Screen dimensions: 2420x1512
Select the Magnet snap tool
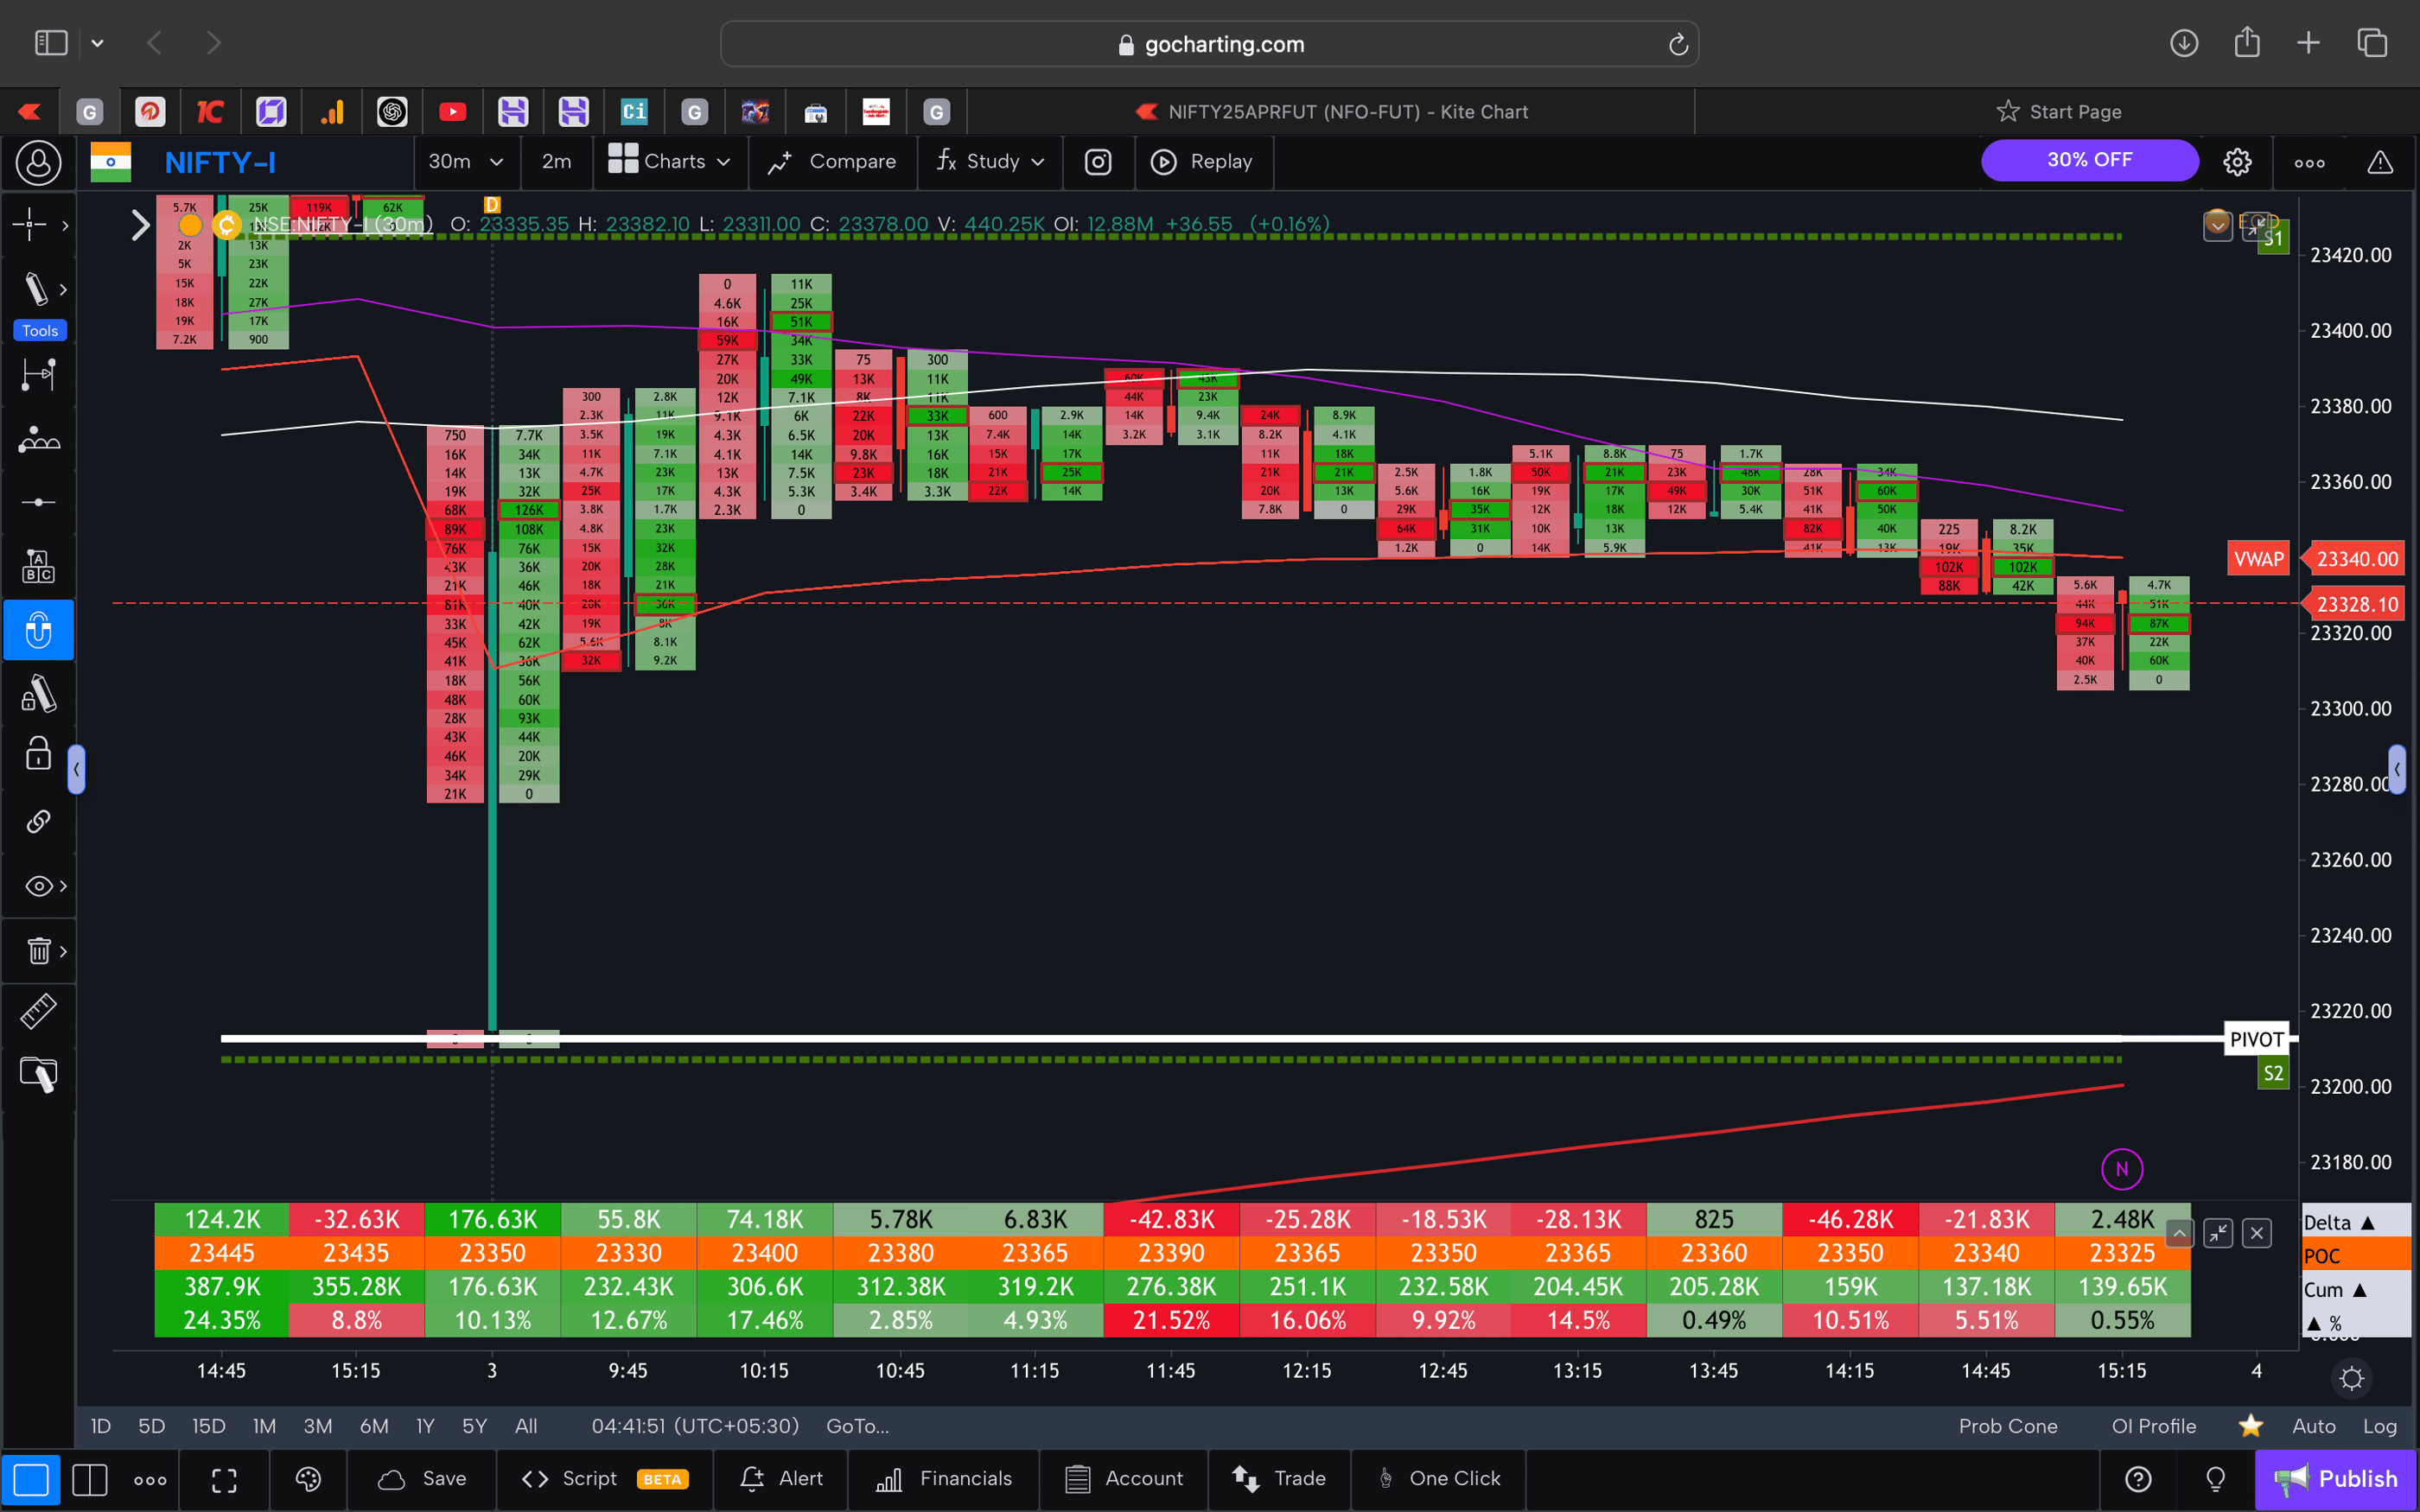tap(38, 630)
